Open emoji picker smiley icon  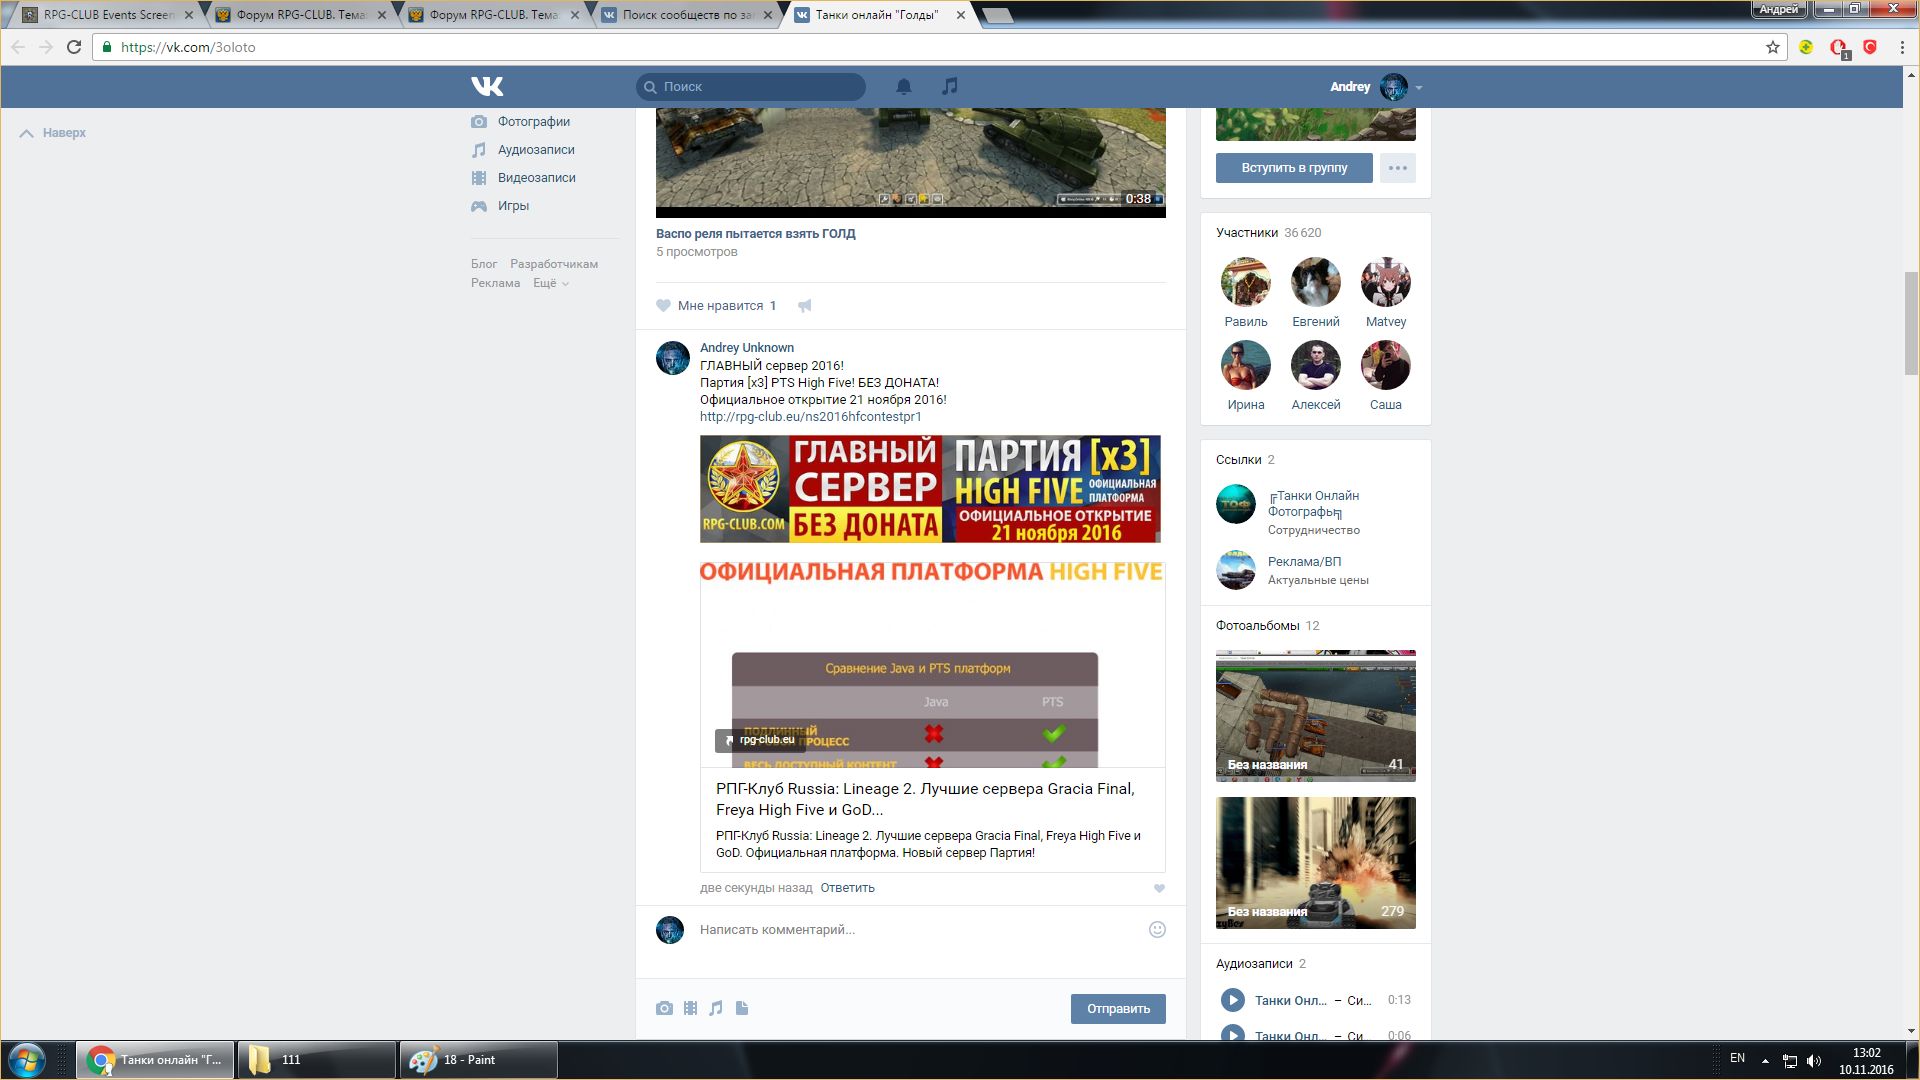pyautogui.click(x=1157, y=930)
